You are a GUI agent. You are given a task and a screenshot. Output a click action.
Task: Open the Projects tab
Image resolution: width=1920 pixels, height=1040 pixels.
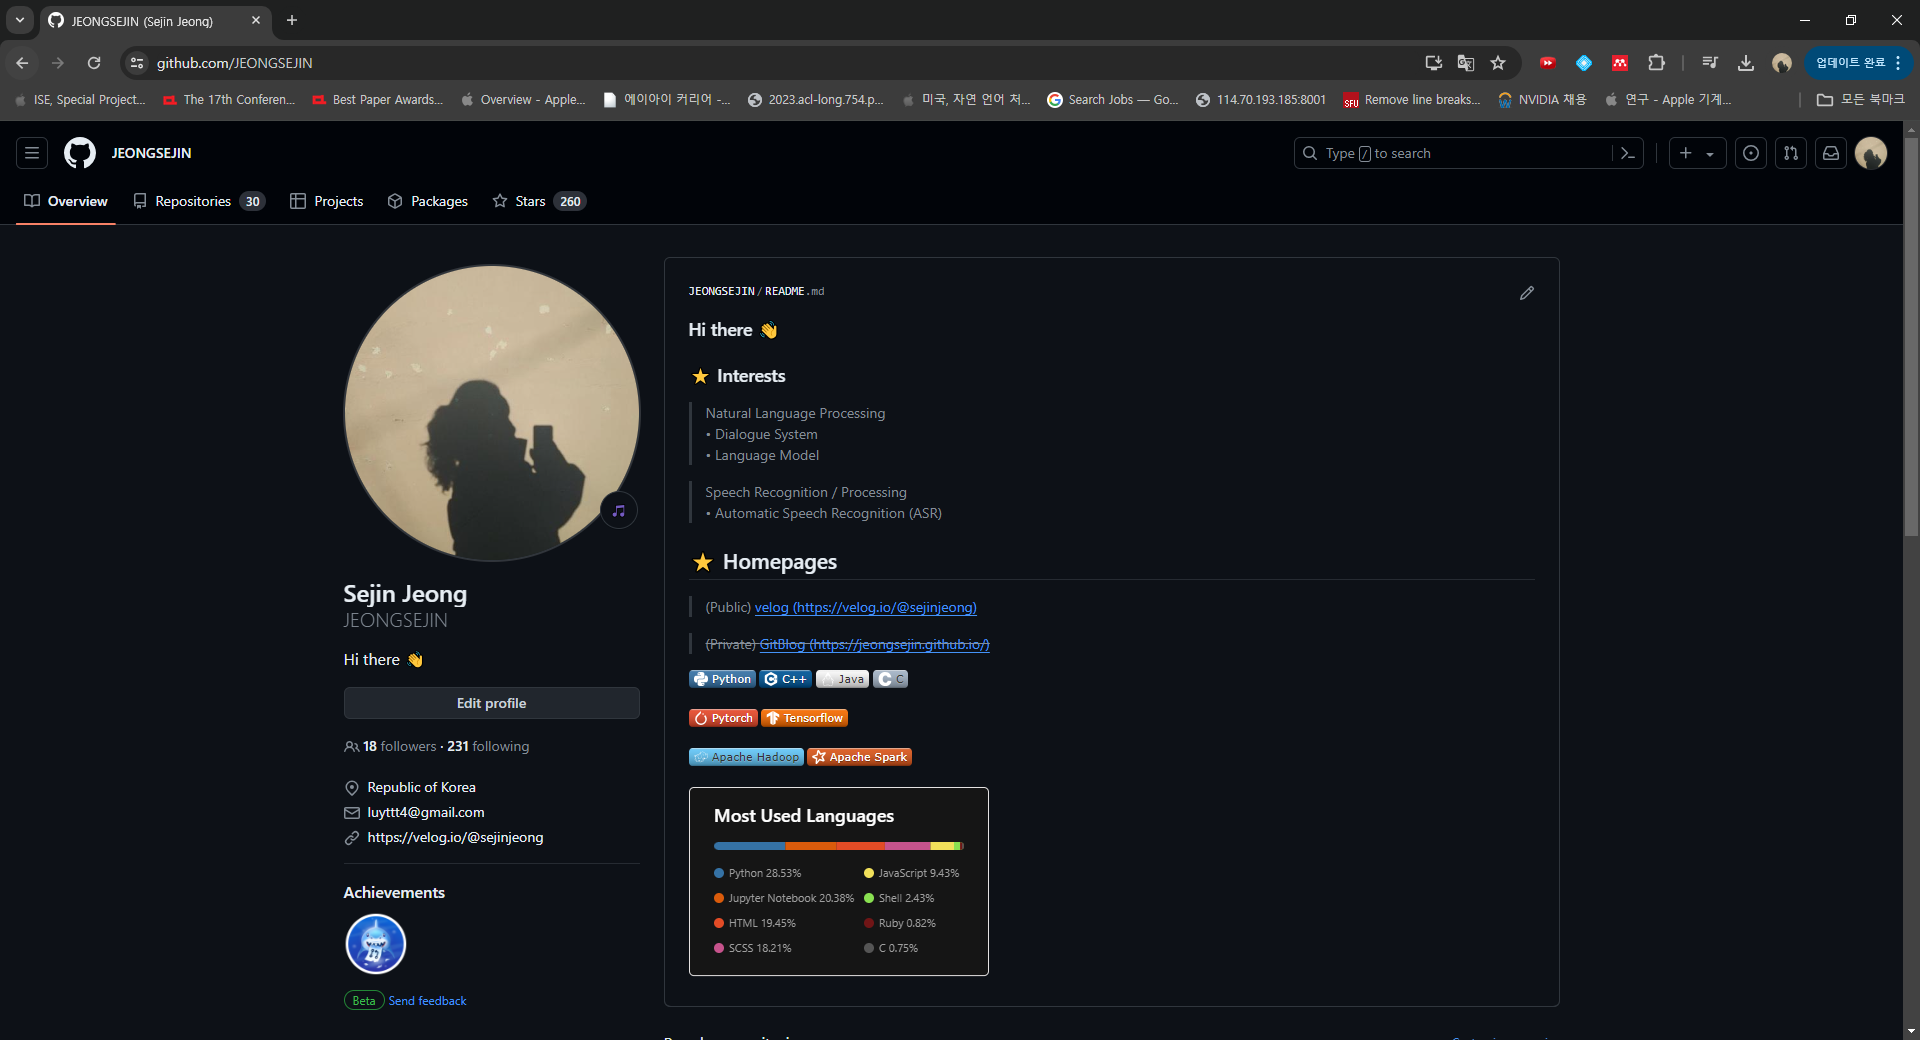tap(327, 201)
